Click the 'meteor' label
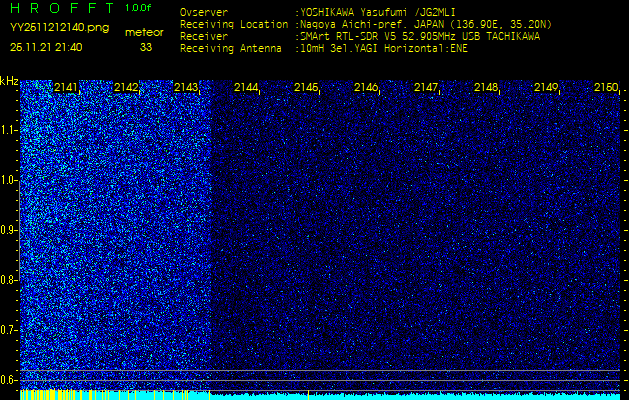 (144, 33)
